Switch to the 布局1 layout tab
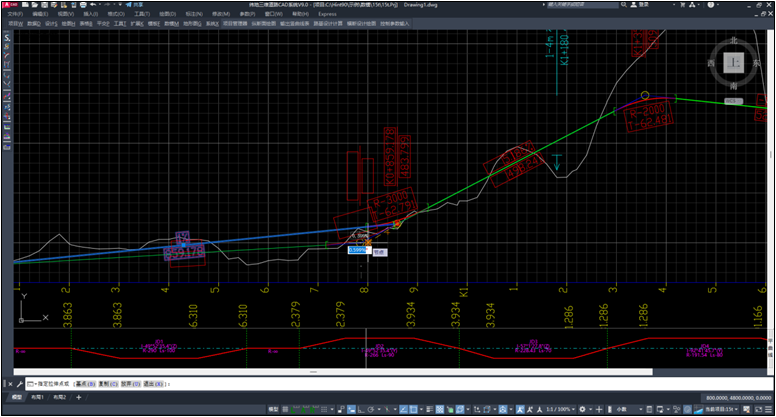 tap(36, 397)
